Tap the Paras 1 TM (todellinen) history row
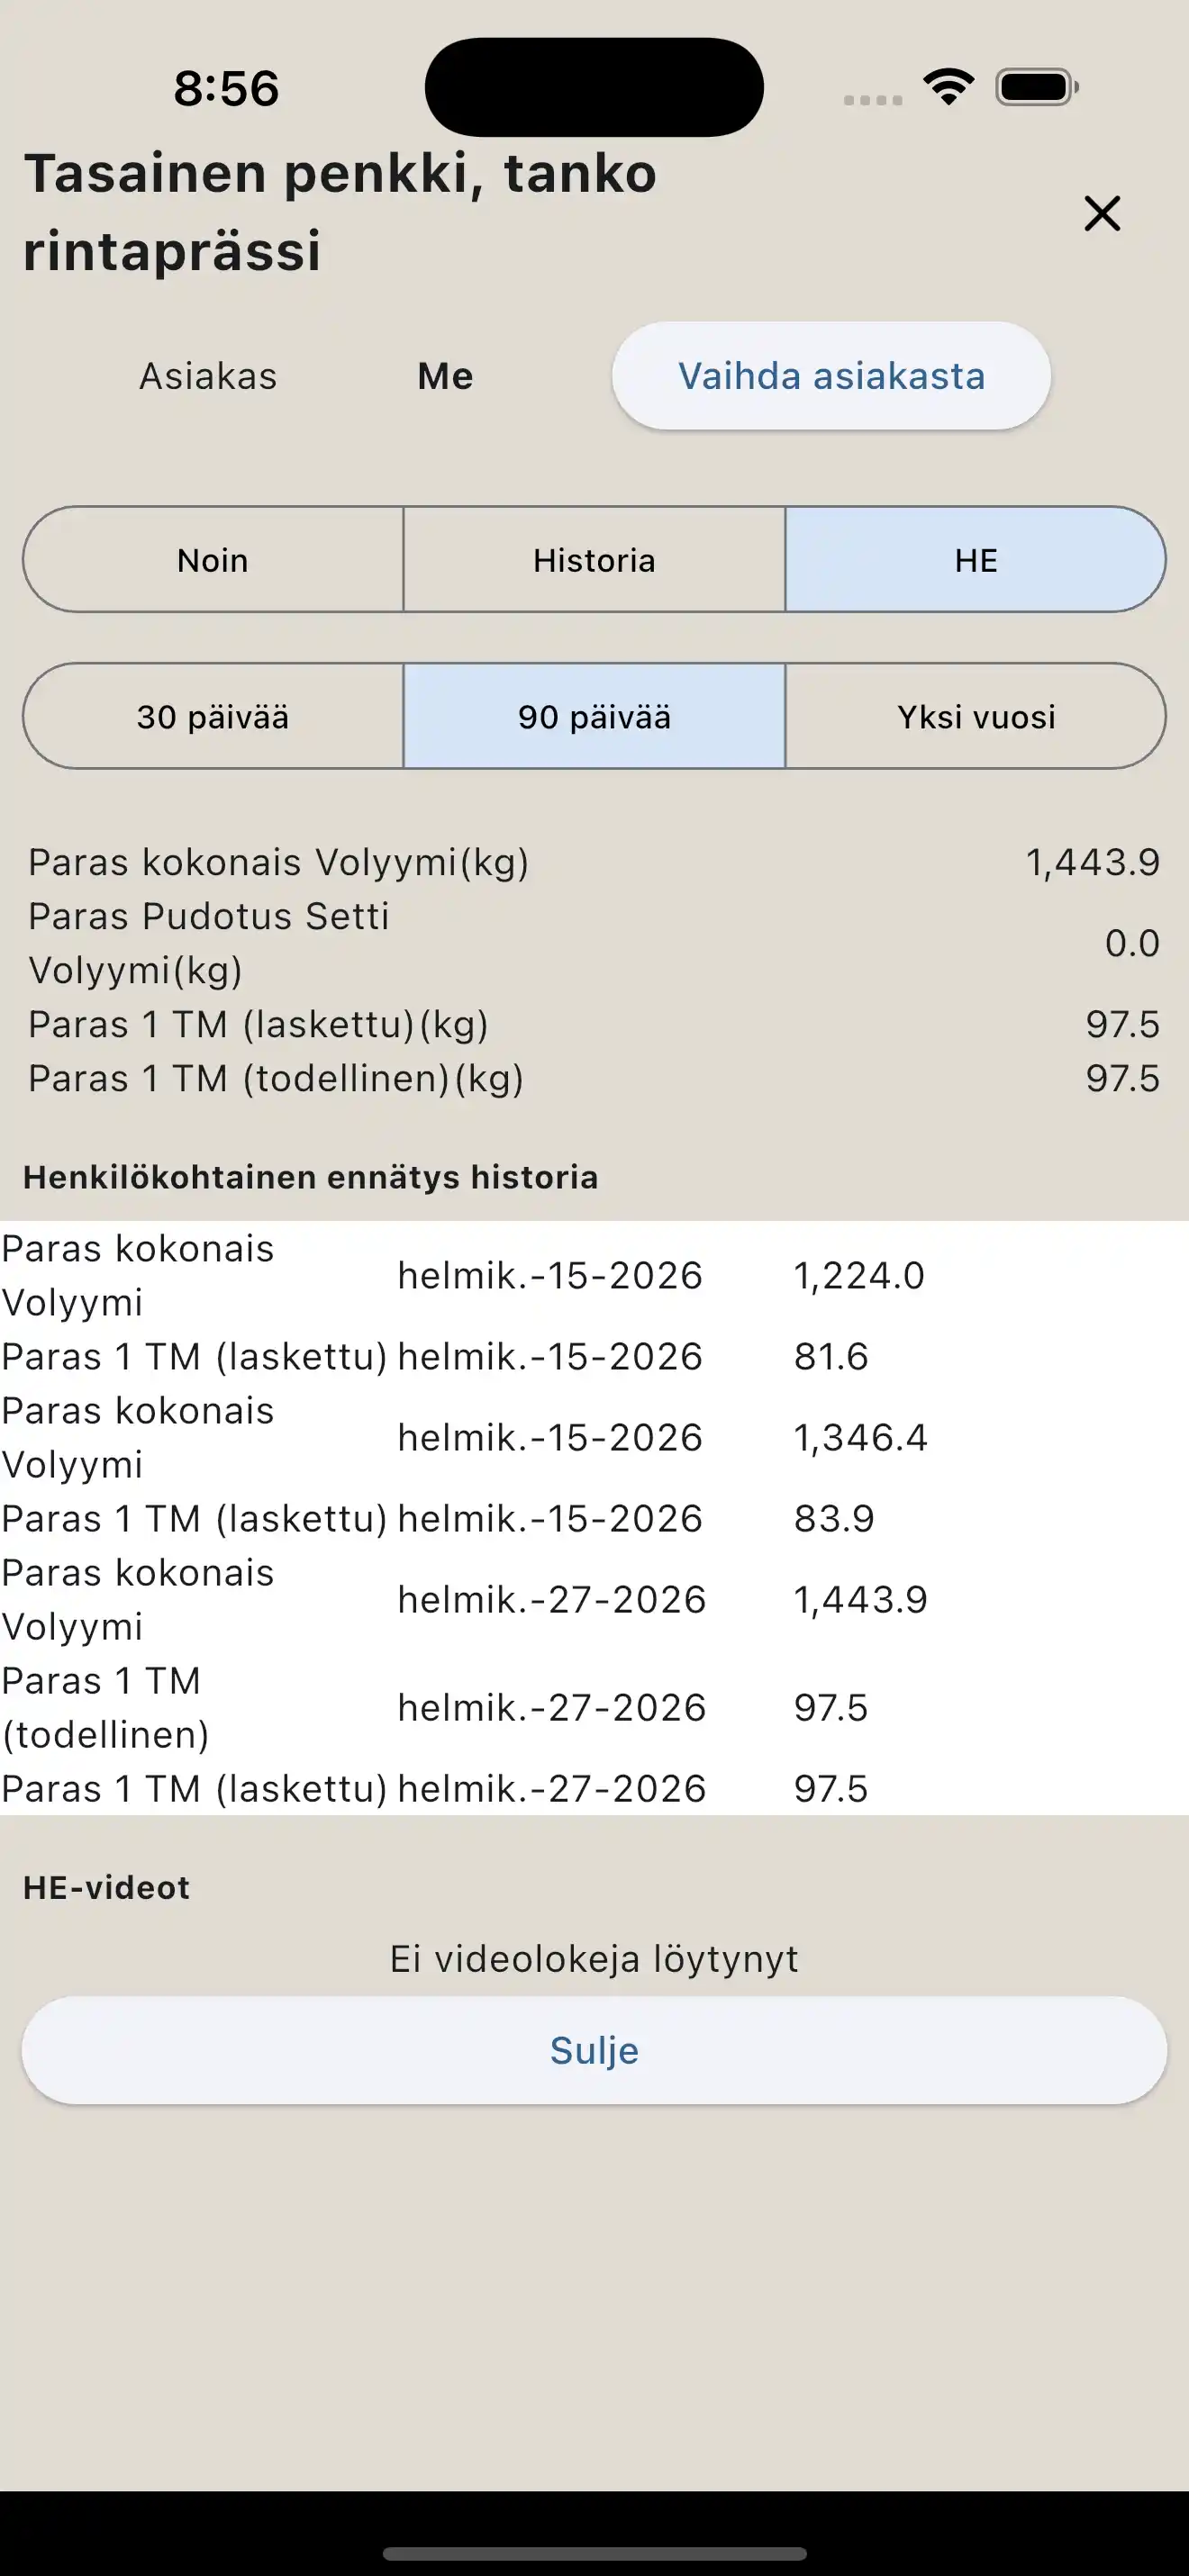This screenshot has width=1189, height=2576. pos(594,1707)
